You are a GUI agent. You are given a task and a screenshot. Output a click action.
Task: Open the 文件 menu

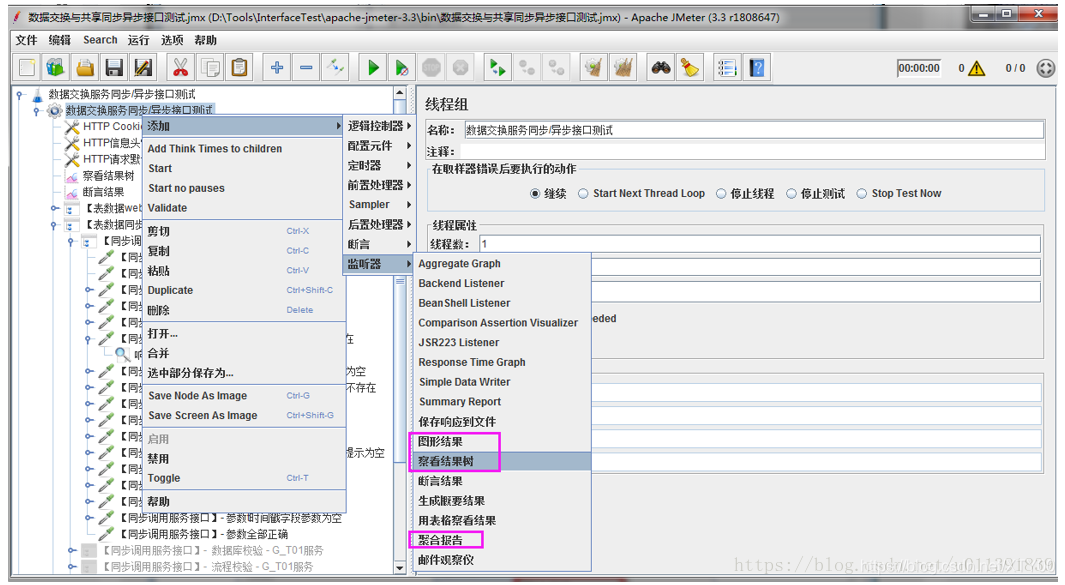tap(26, 40)
